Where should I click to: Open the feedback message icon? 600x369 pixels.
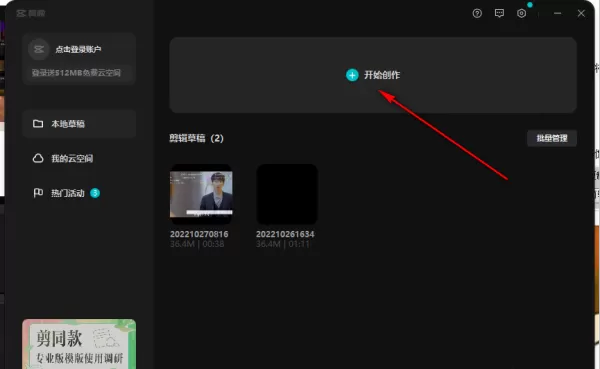coord(499,13)
